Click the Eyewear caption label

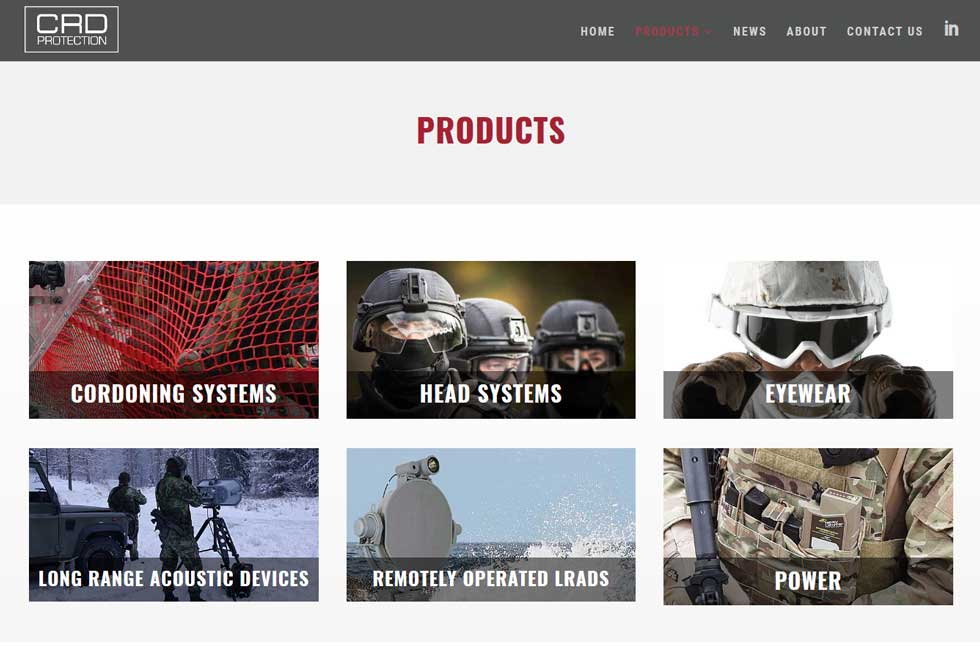[x=808, y=394]
